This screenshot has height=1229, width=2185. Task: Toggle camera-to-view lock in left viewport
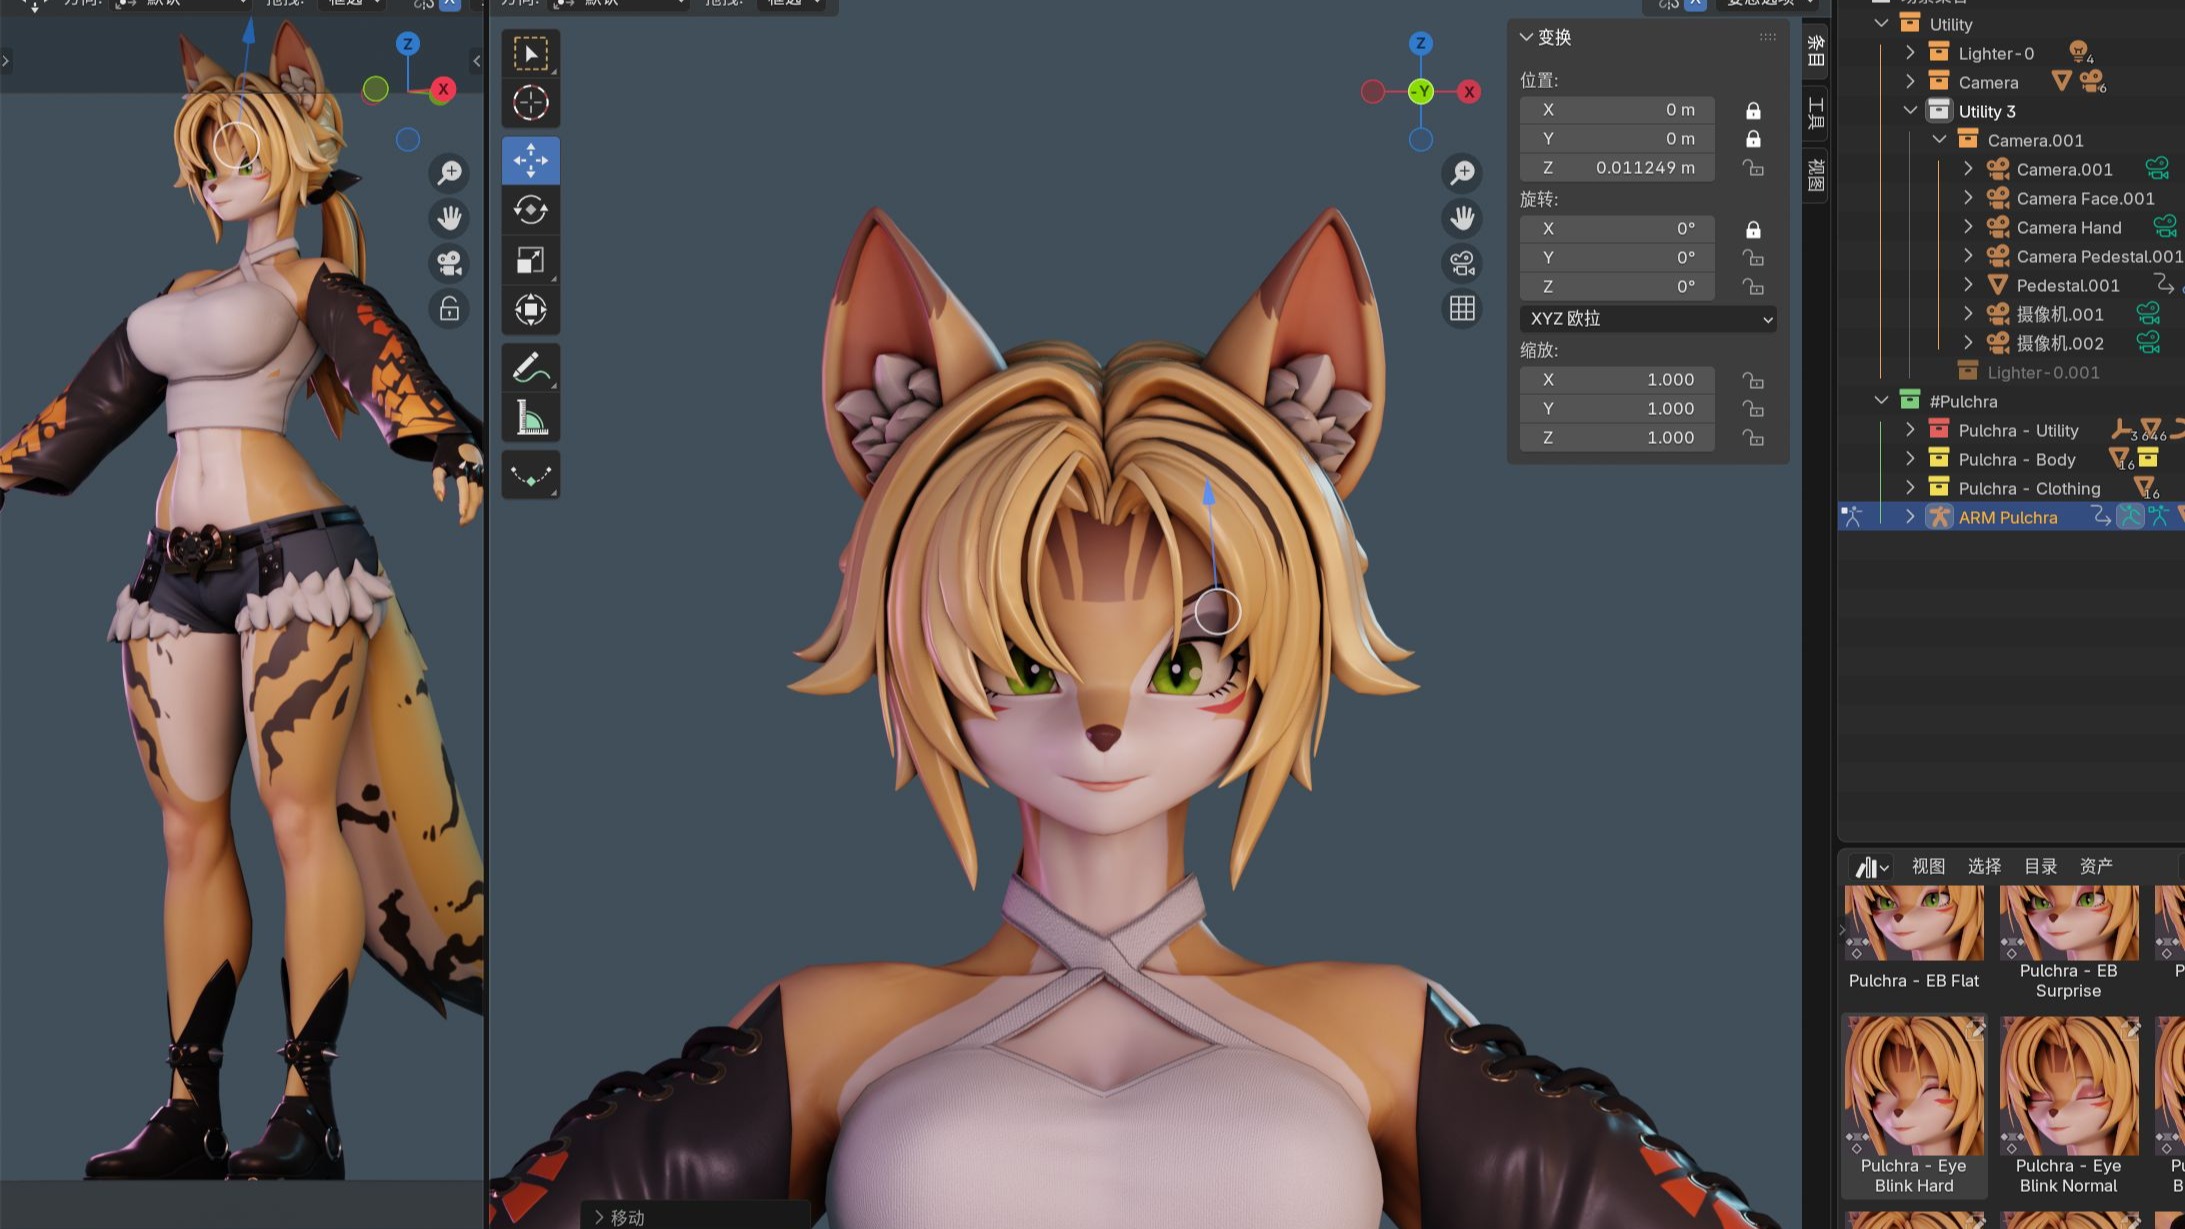pyautogui.click(x=449, y=308)
